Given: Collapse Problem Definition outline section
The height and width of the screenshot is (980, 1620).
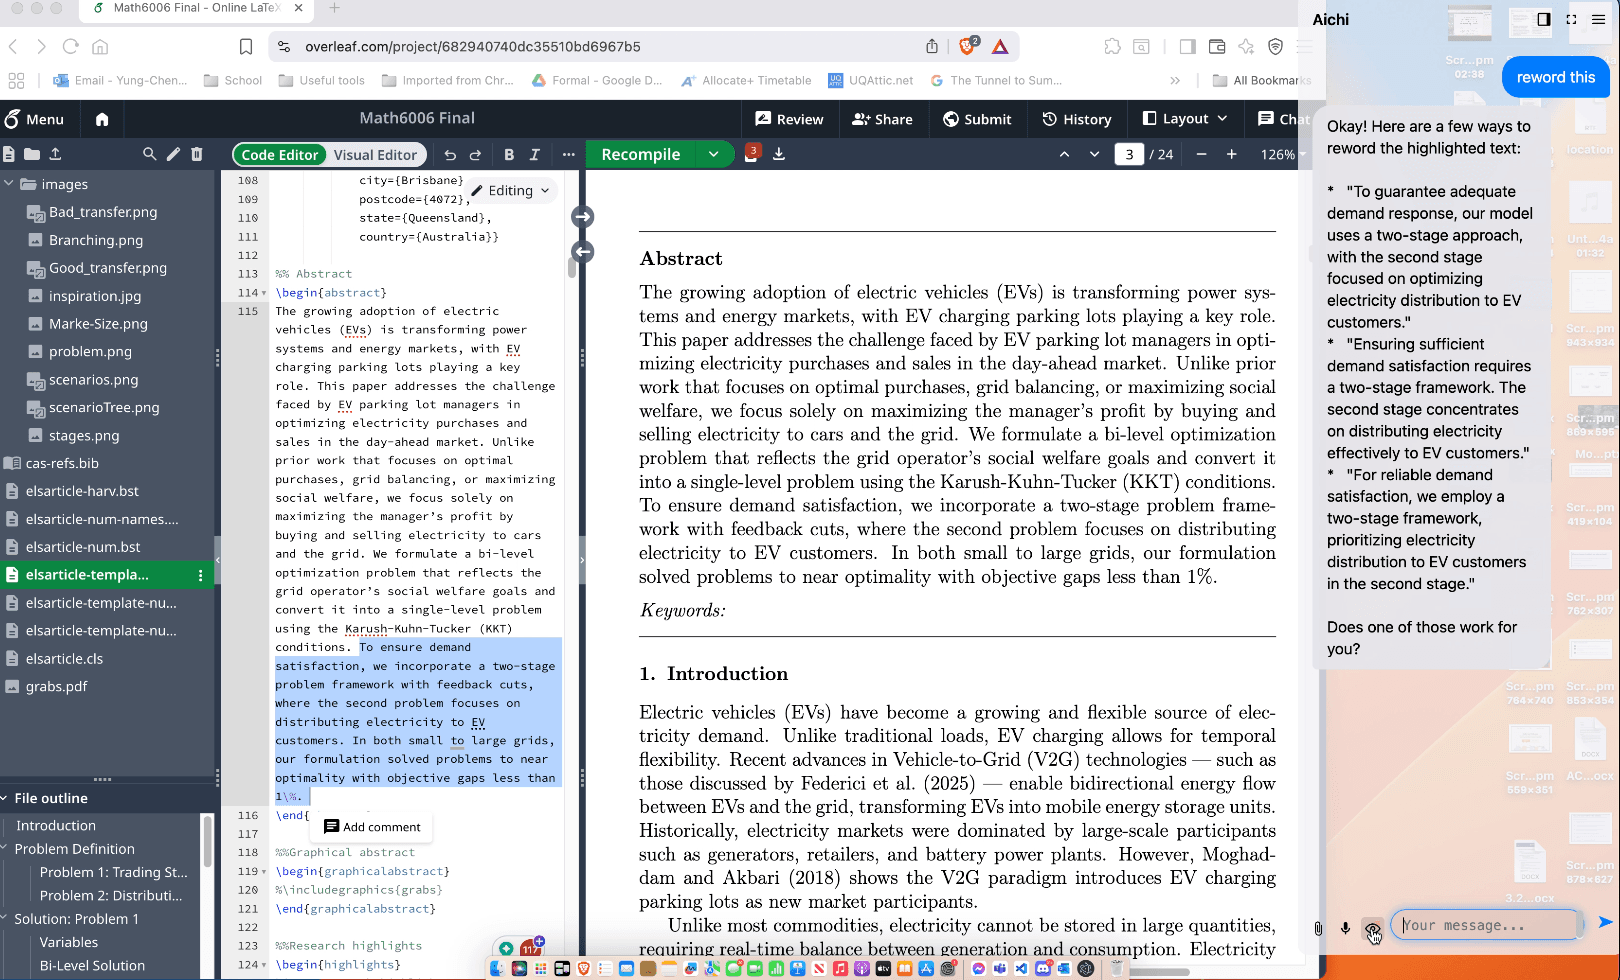Looking at the screenshot, I should (x=5, y=848).
